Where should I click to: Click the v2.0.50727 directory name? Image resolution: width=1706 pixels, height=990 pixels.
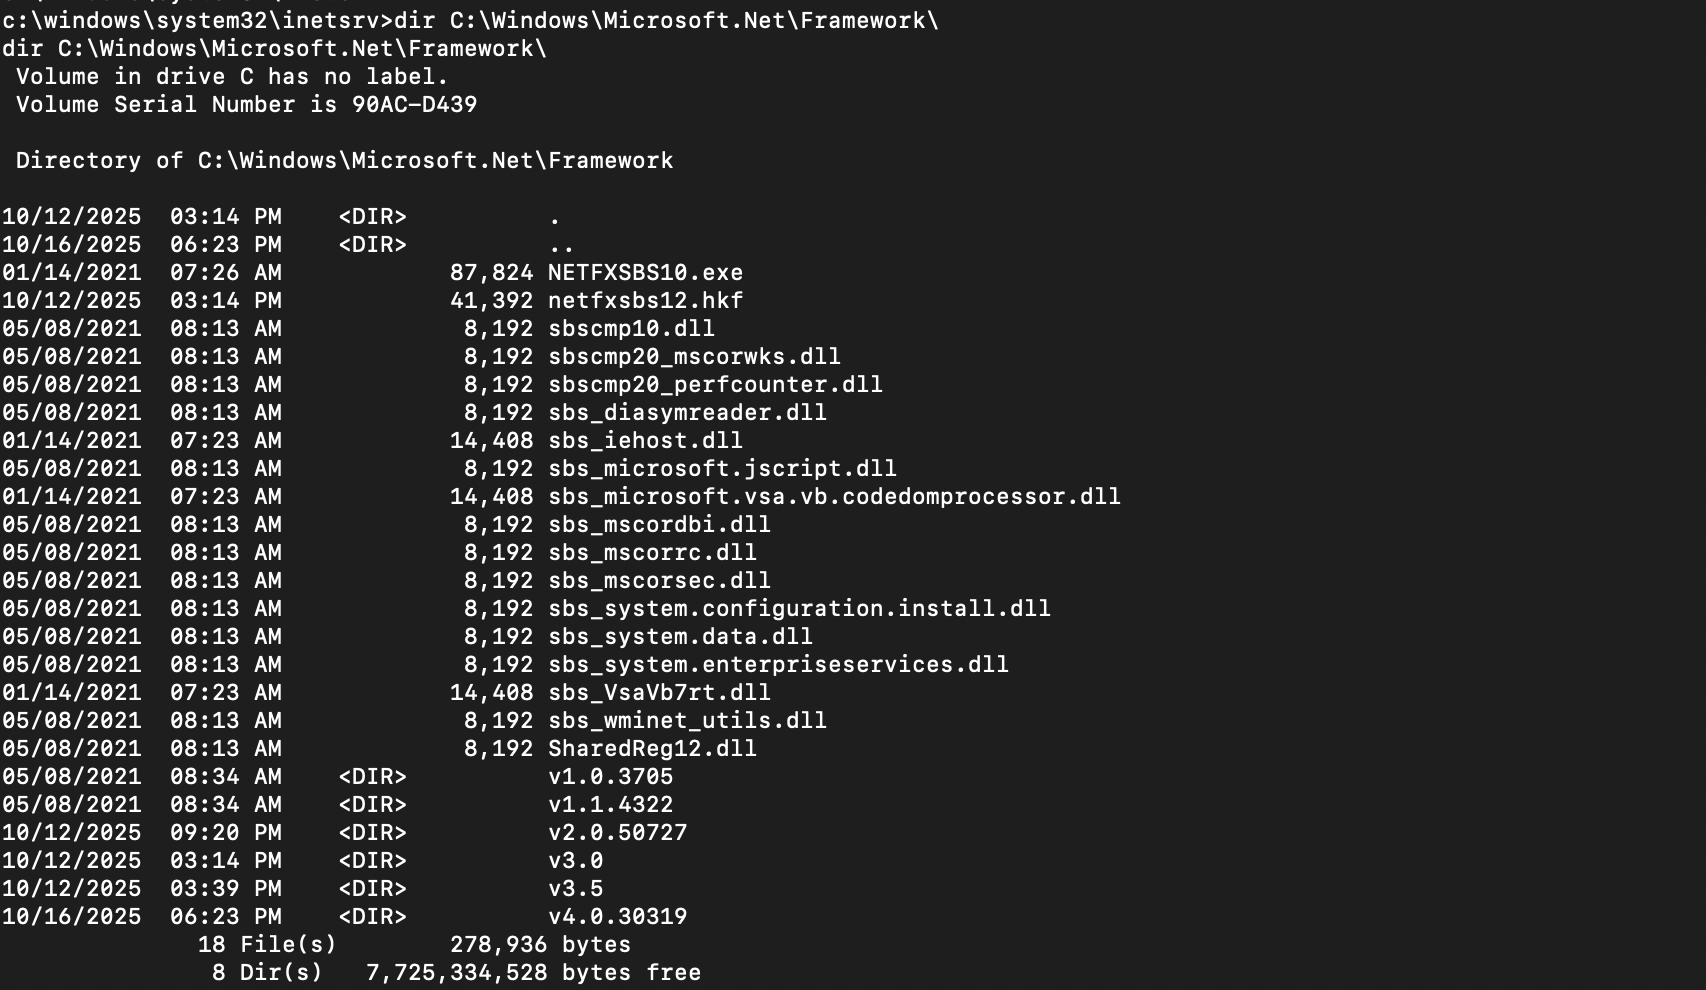coord(617,833)
